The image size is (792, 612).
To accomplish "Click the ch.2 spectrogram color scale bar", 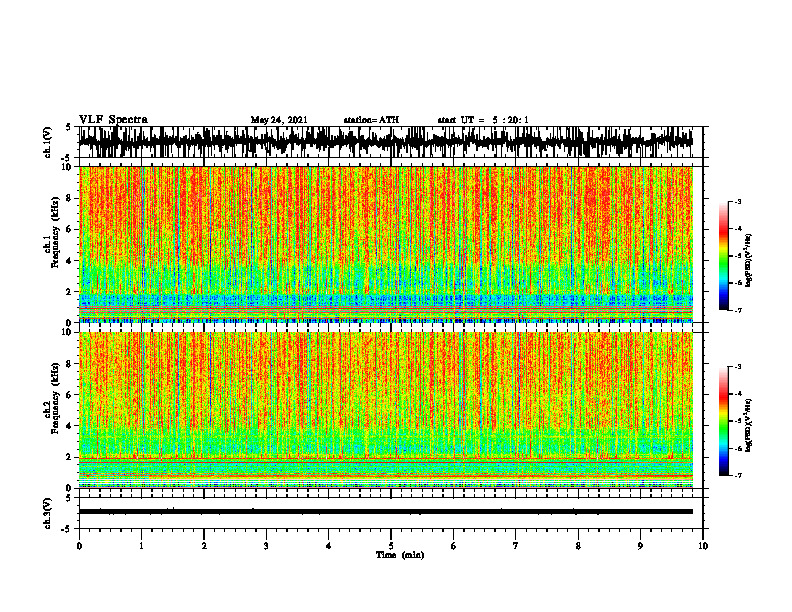I will coord(723,421).
